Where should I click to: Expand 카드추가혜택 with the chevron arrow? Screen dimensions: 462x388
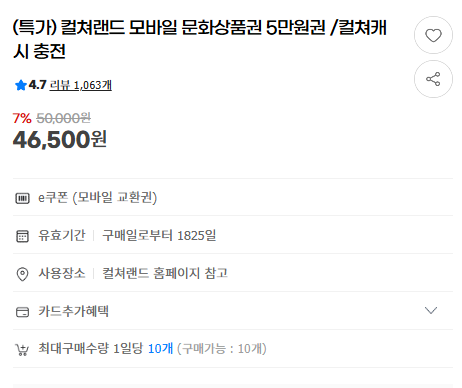(x=431, y=311)
